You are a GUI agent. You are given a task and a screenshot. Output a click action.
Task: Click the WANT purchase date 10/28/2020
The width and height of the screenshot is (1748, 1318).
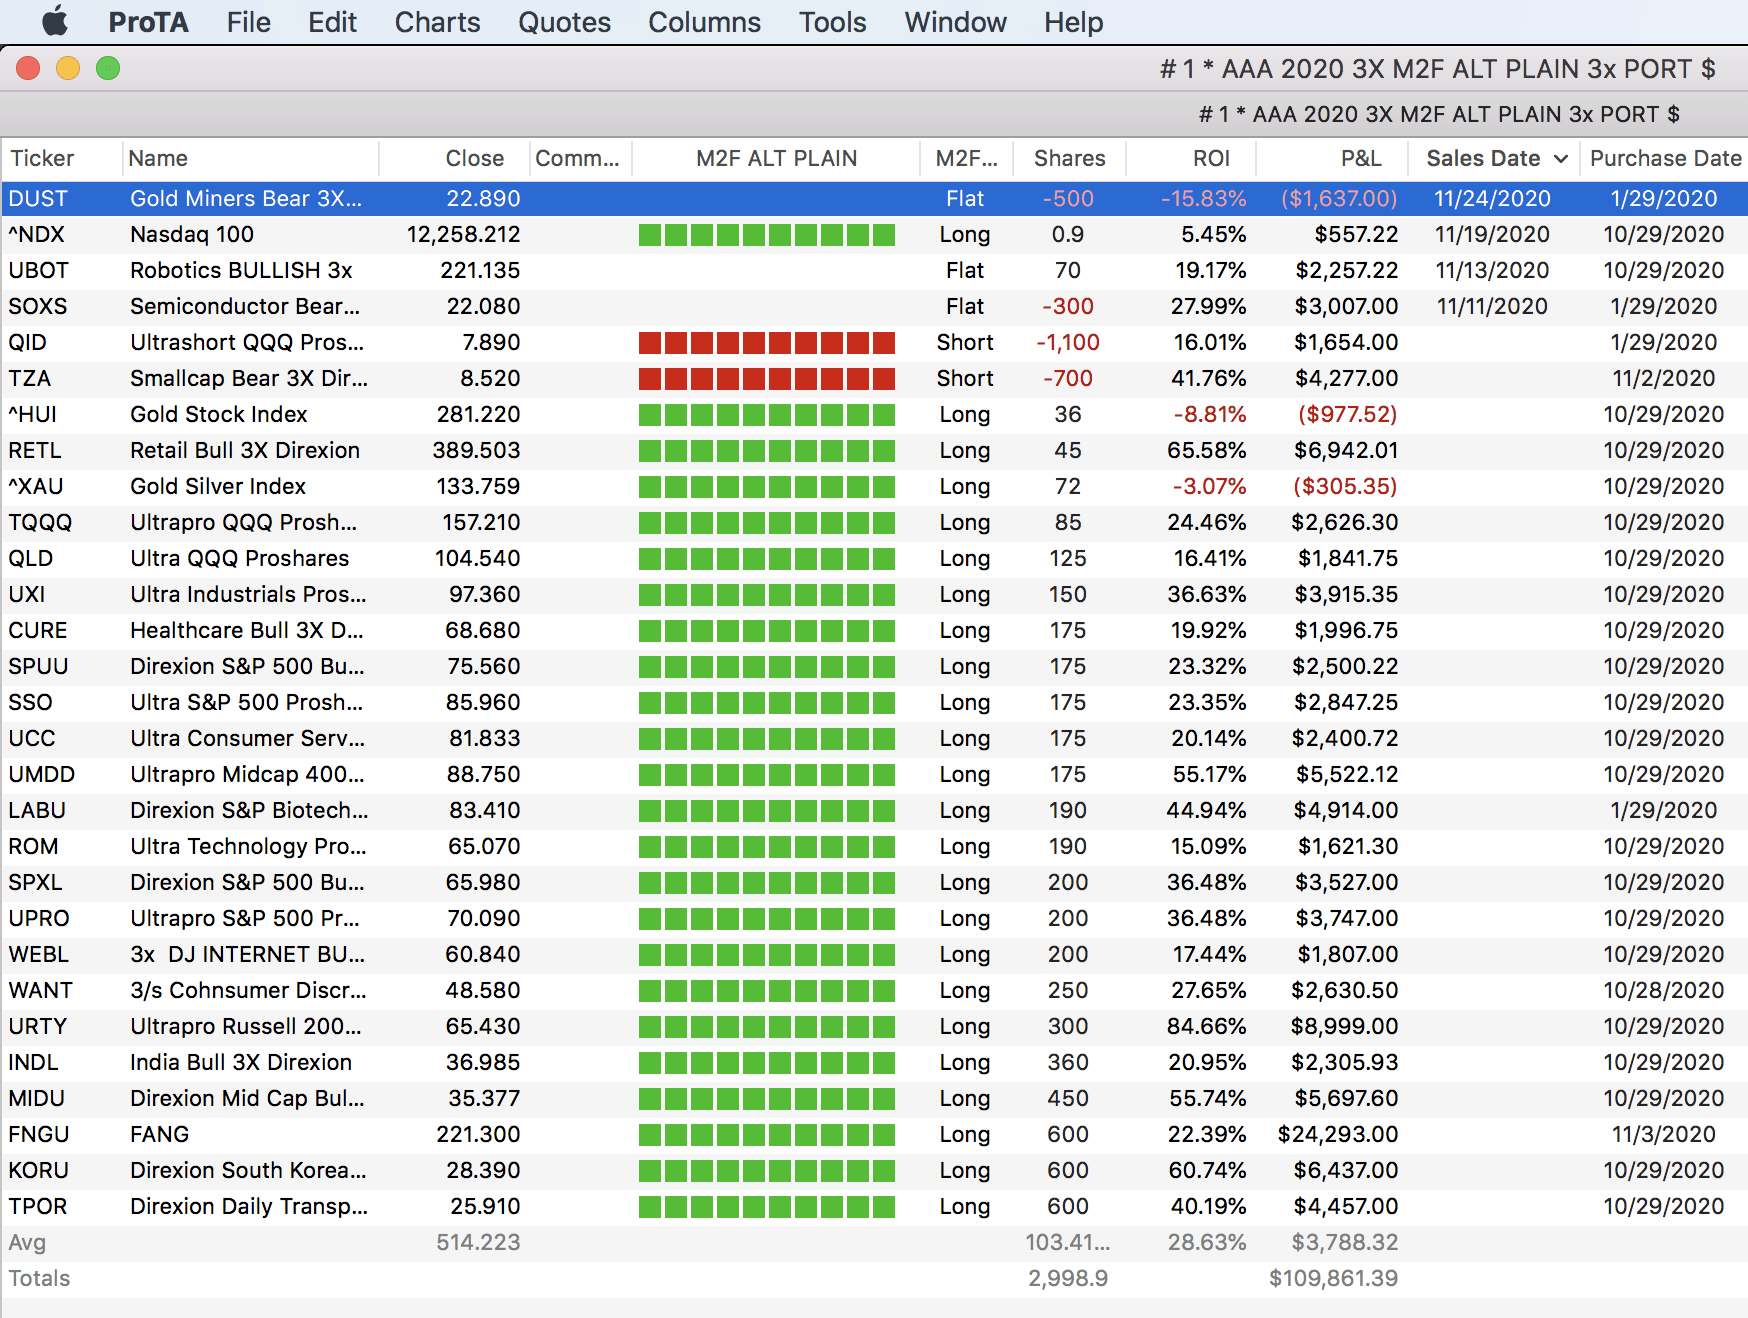(x=1664, y=990)
